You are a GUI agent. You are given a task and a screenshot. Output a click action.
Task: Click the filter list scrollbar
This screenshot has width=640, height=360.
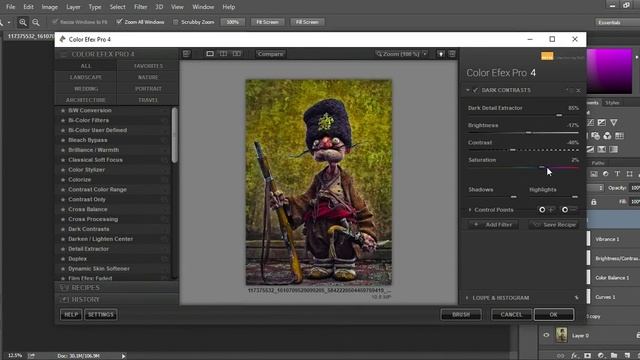(175, 135)
